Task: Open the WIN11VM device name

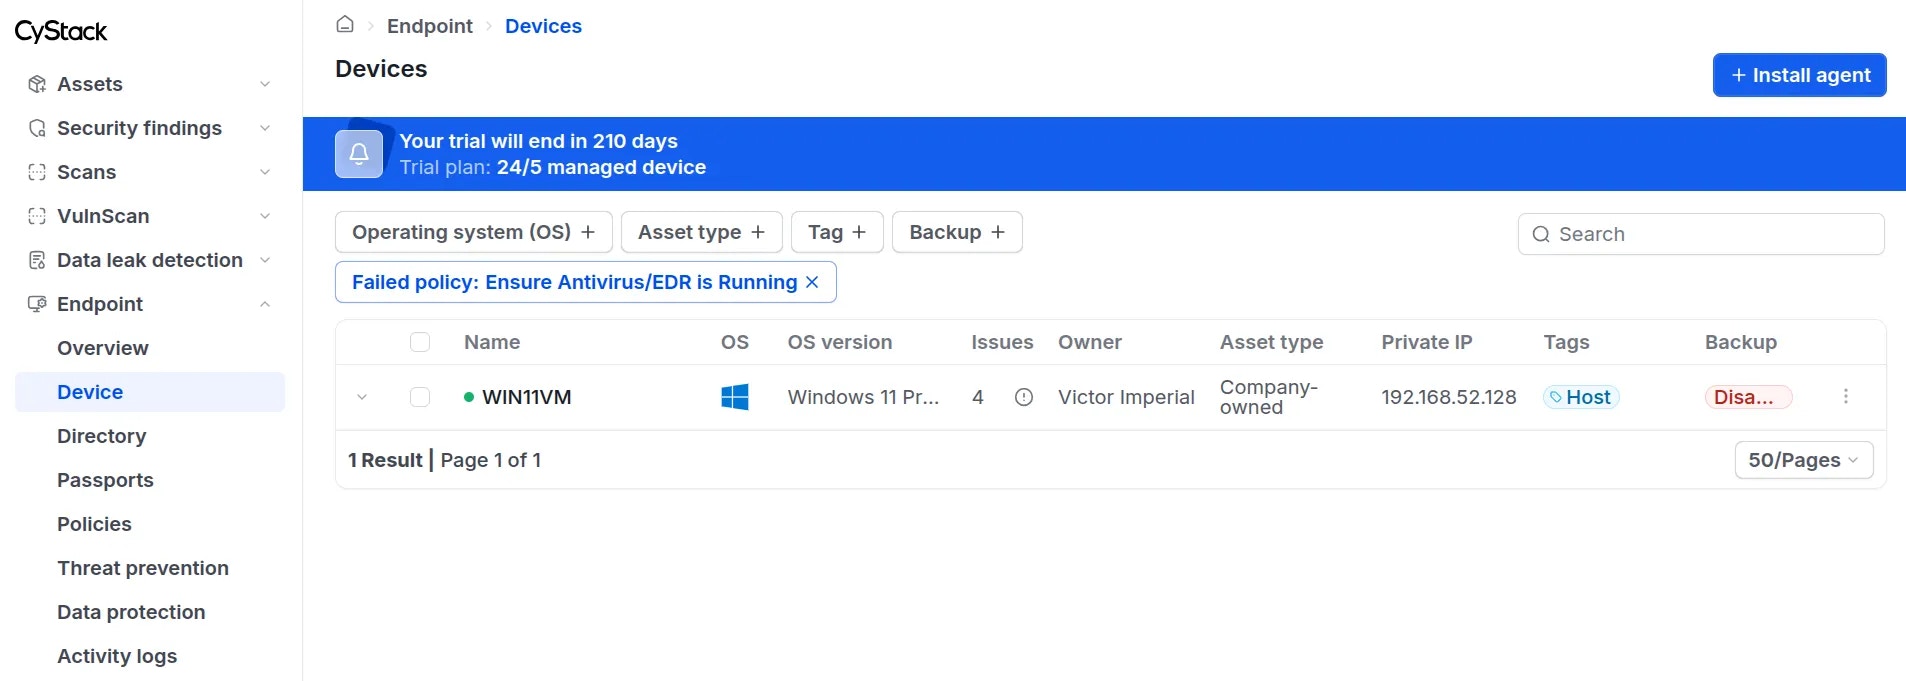Action: [526, 397]
